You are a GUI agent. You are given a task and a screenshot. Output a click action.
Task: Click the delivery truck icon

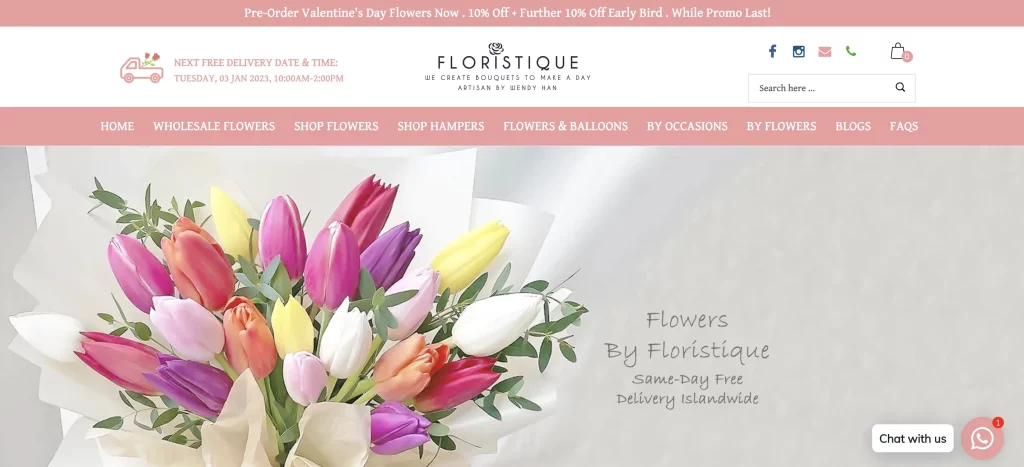coord(142,68)
